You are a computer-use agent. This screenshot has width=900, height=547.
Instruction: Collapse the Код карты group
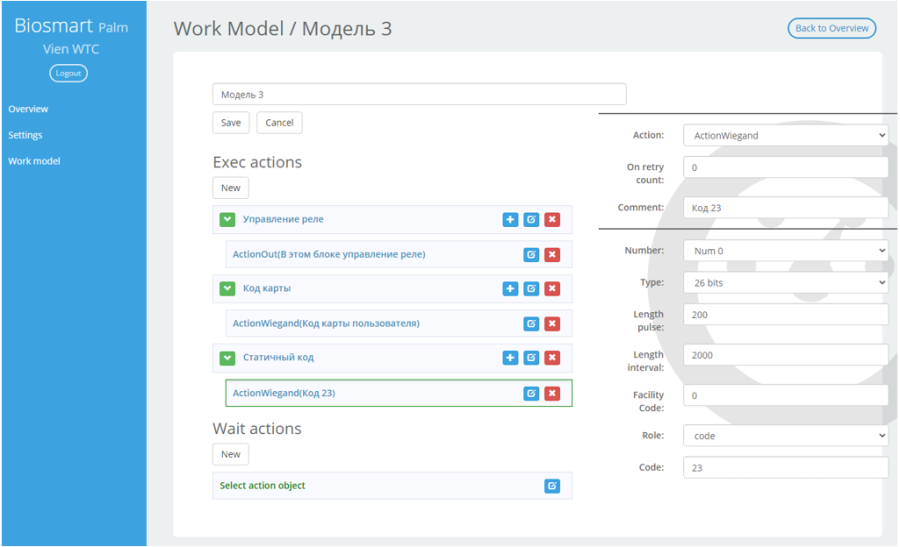pos(227,289)
